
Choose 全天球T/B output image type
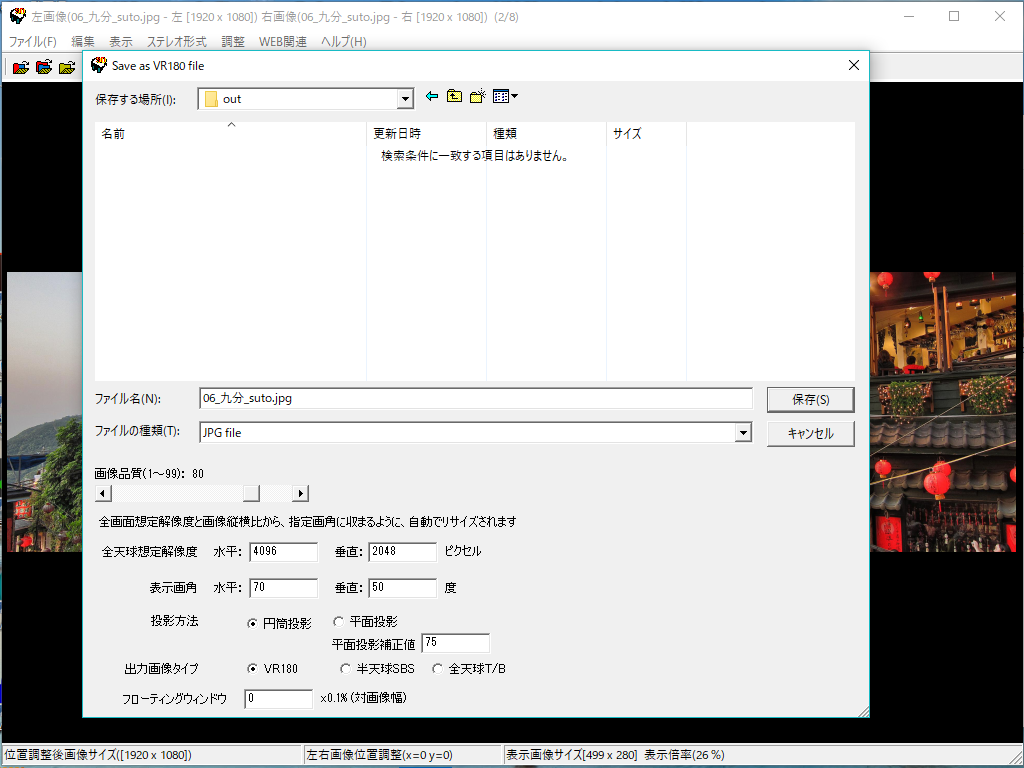pos(437,669)
